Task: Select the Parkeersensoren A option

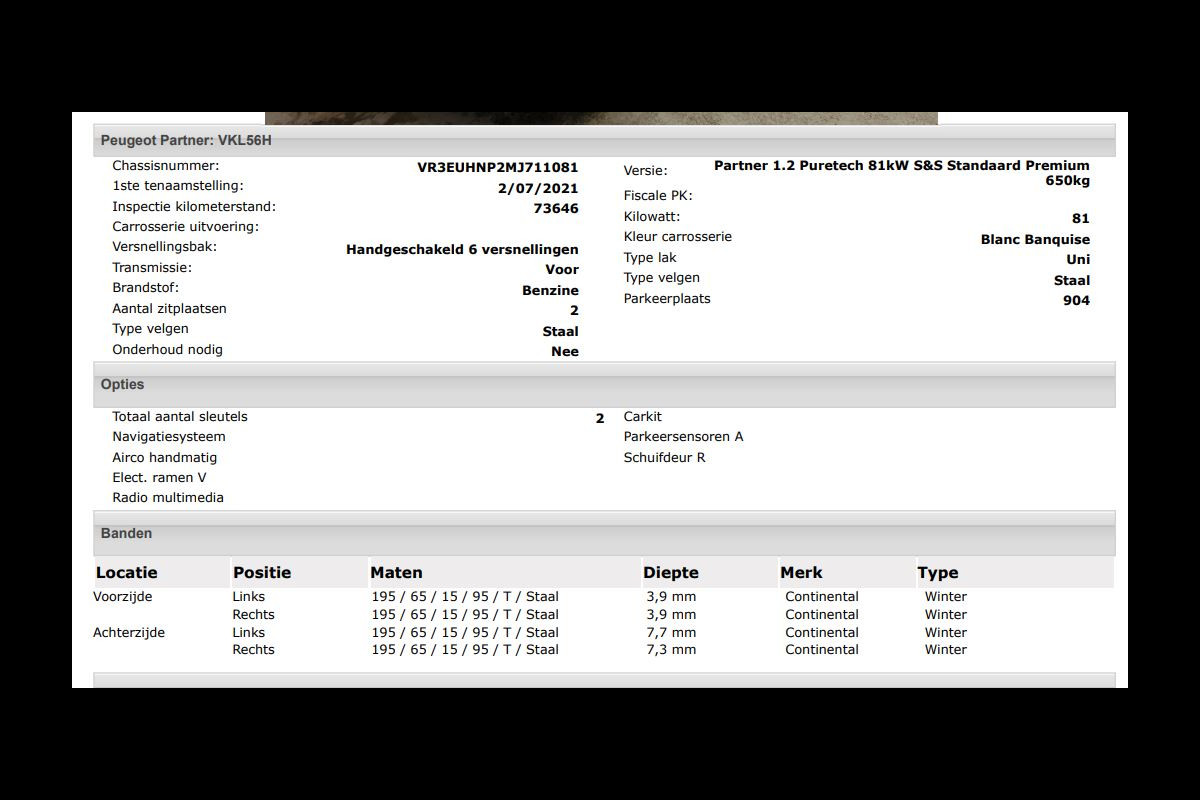Action: click(683, 437)
